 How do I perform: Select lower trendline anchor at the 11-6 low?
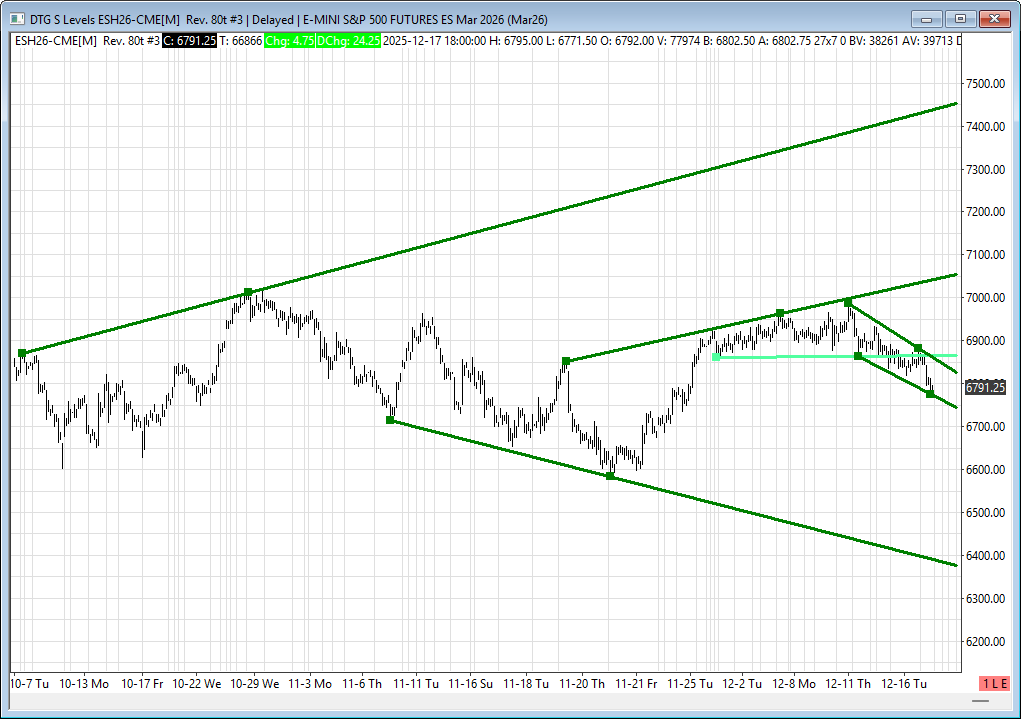(390, 420)
